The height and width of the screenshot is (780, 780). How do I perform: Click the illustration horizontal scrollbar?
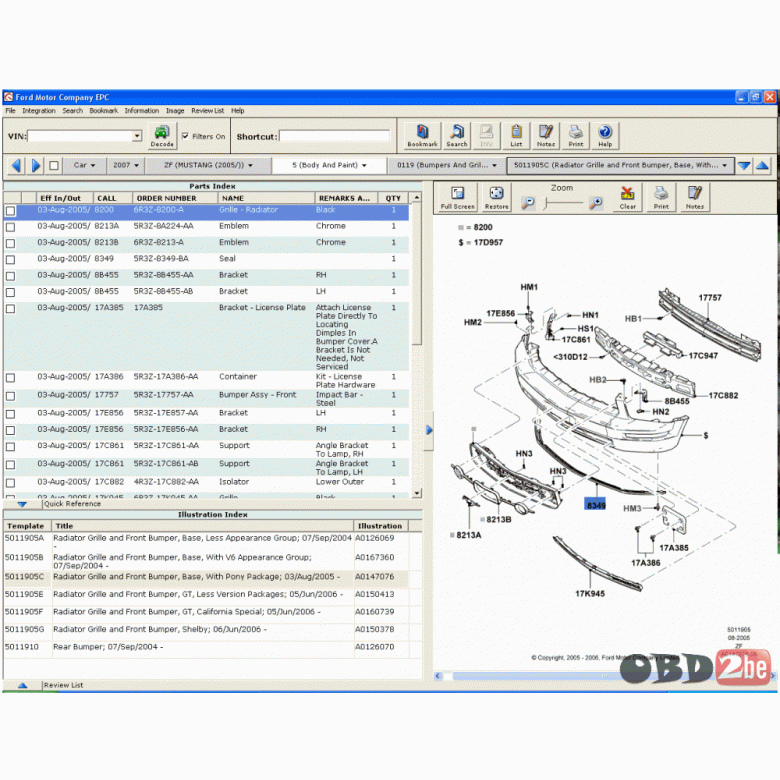click(x=604, y=676)
